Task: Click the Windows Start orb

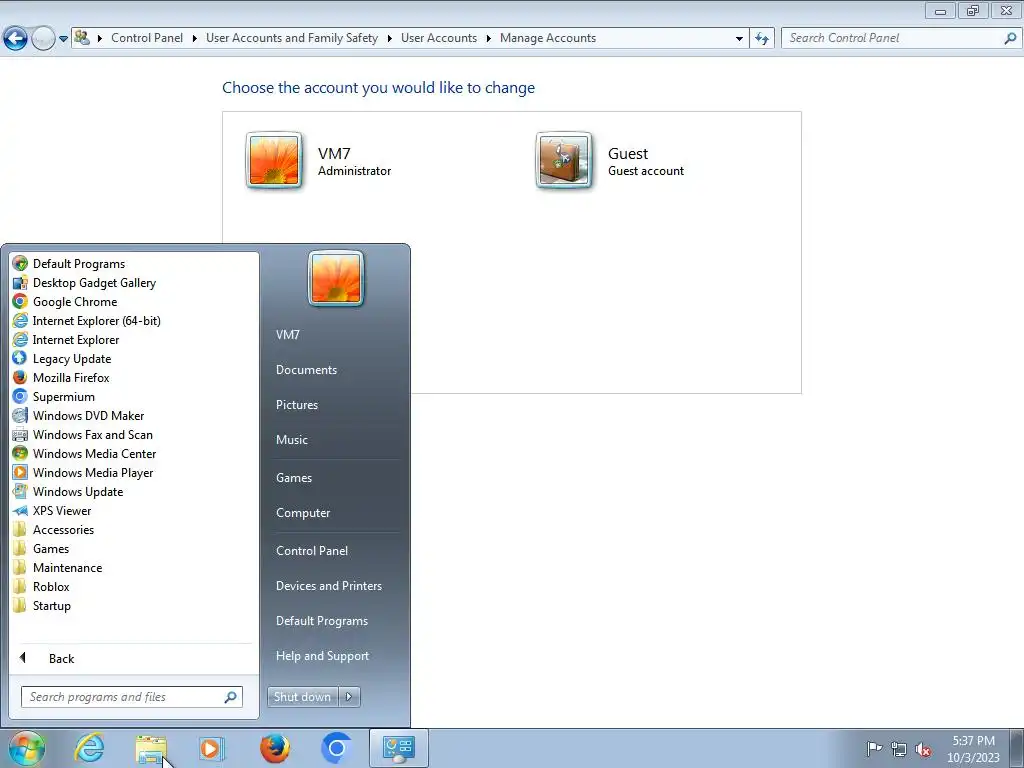Action: pos(27,748)
